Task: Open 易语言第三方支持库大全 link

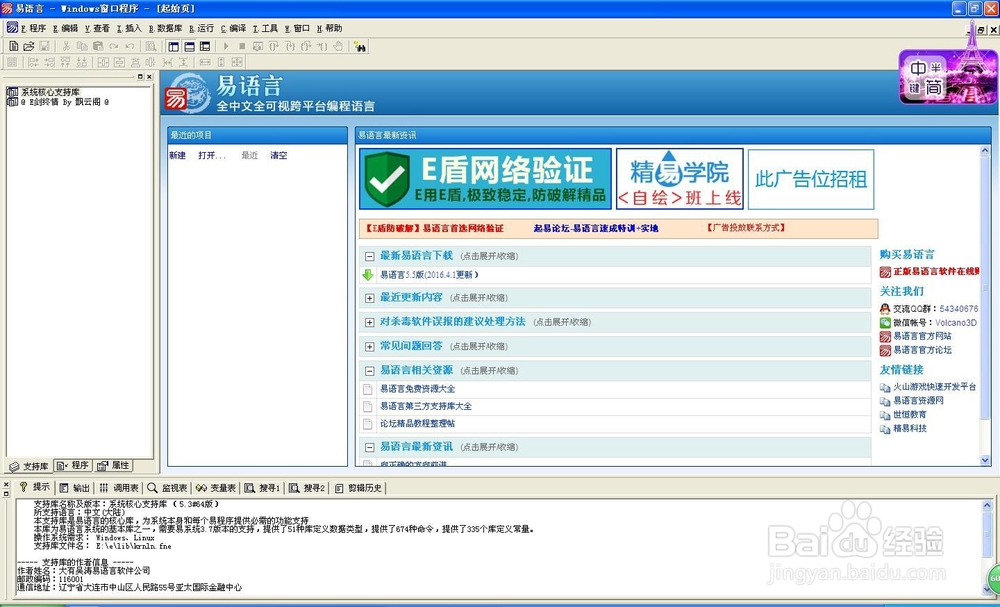Action: [426, 406]
